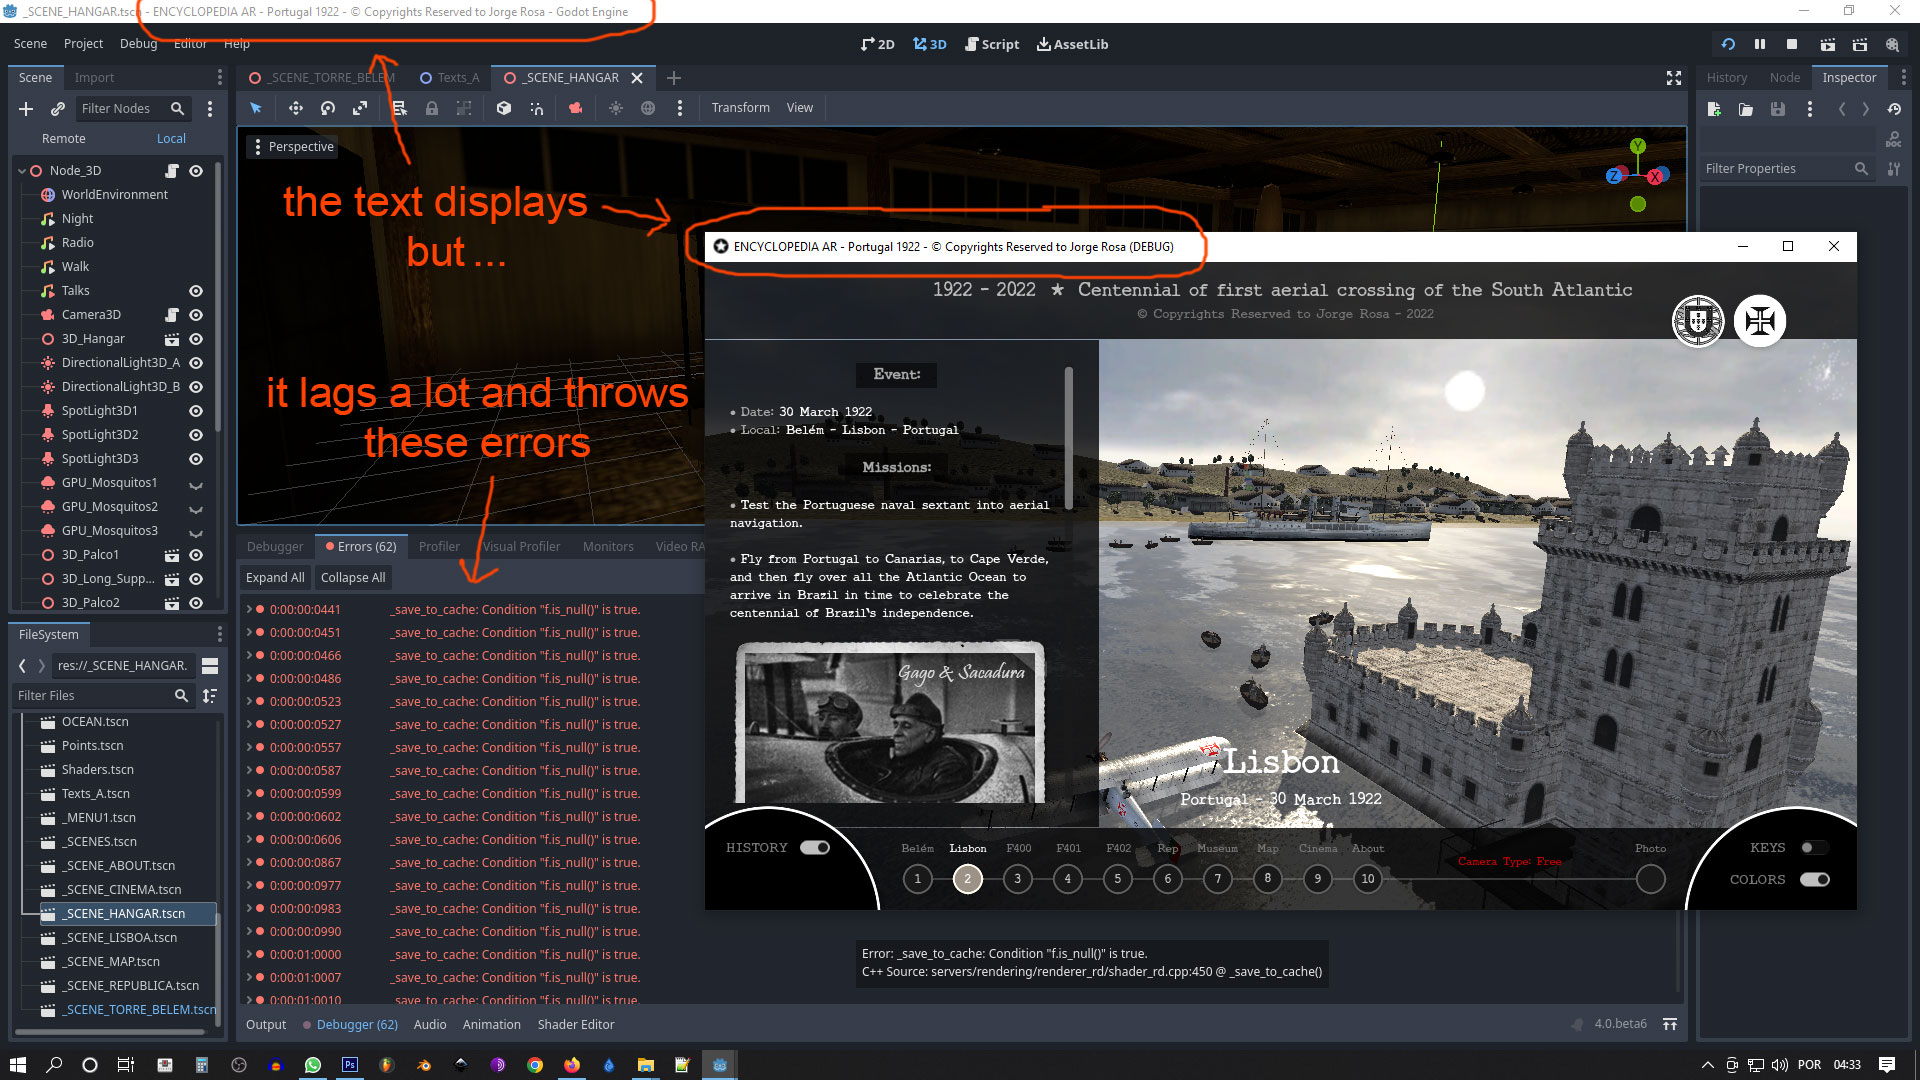Viewport: 1920px width, 1080px height.
Task: Click Expand All in the Errors panel
Action: coord(275,577)
